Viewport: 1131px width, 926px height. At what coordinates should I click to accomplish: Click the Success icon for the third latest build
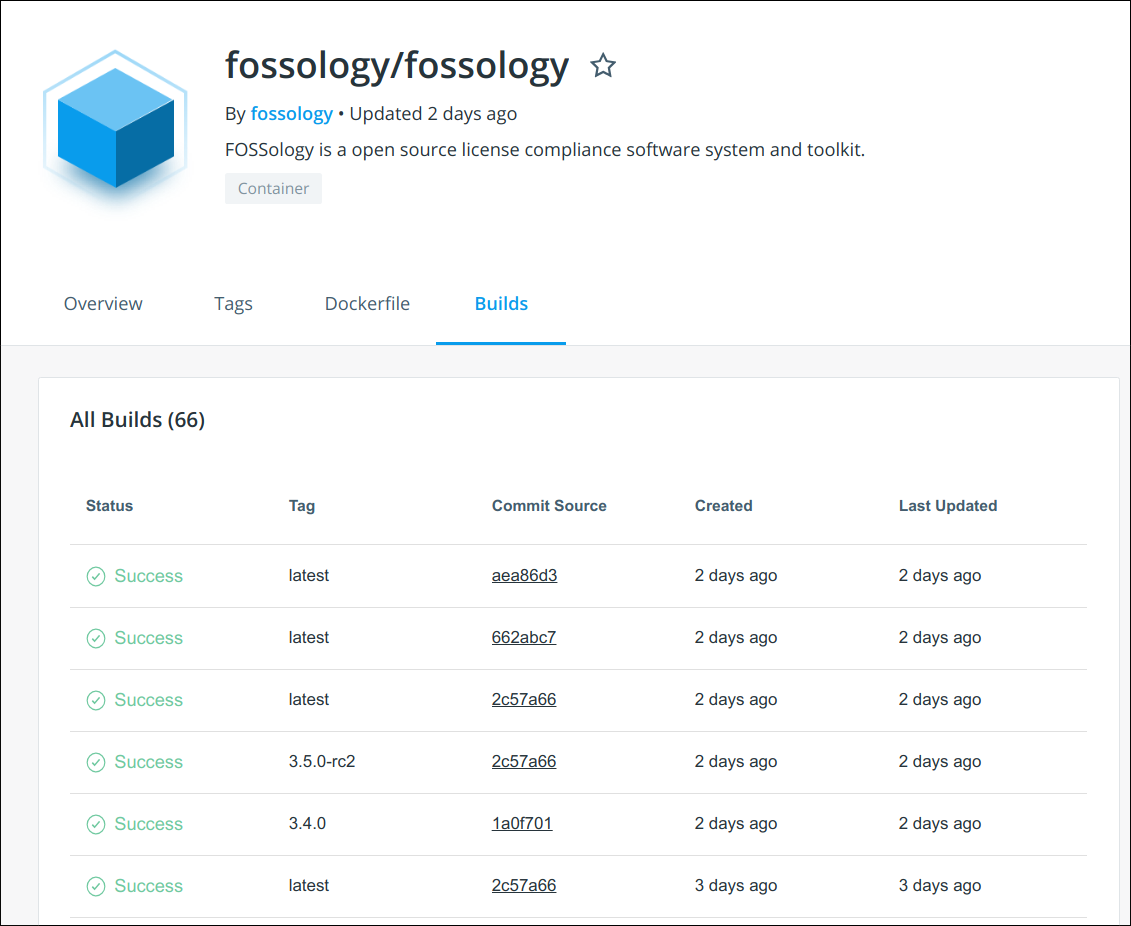(96, 700)
